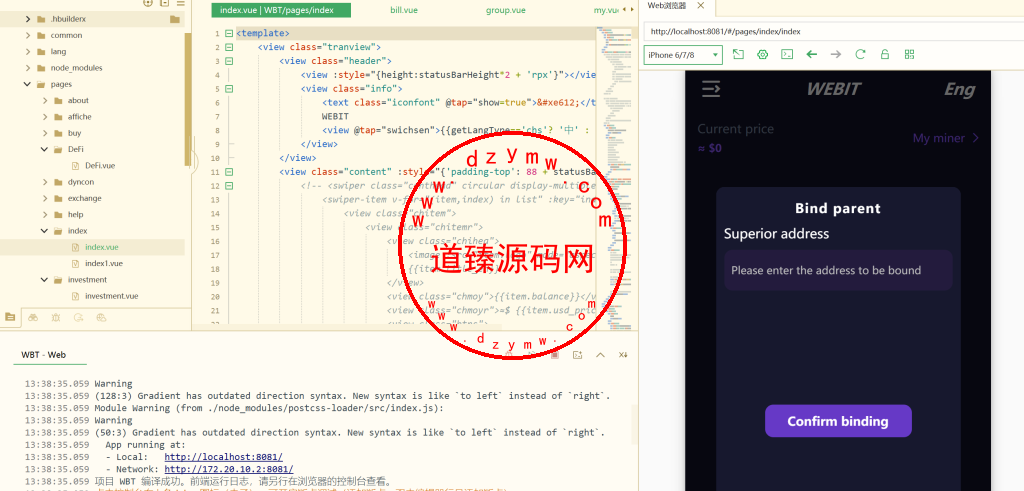
Task: Go back in built-in web browser
Action: point(811,54)
